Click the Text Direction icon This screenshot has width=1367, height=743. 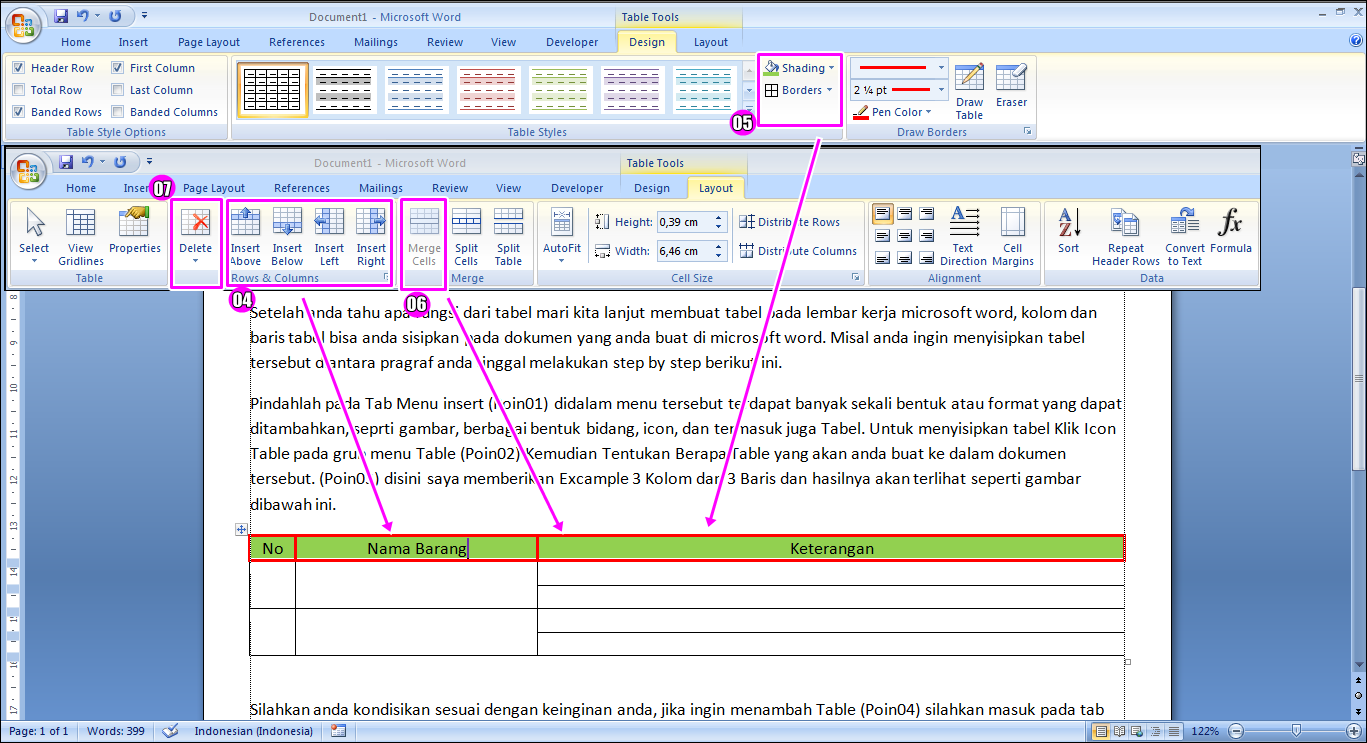[x=963, y=237]
